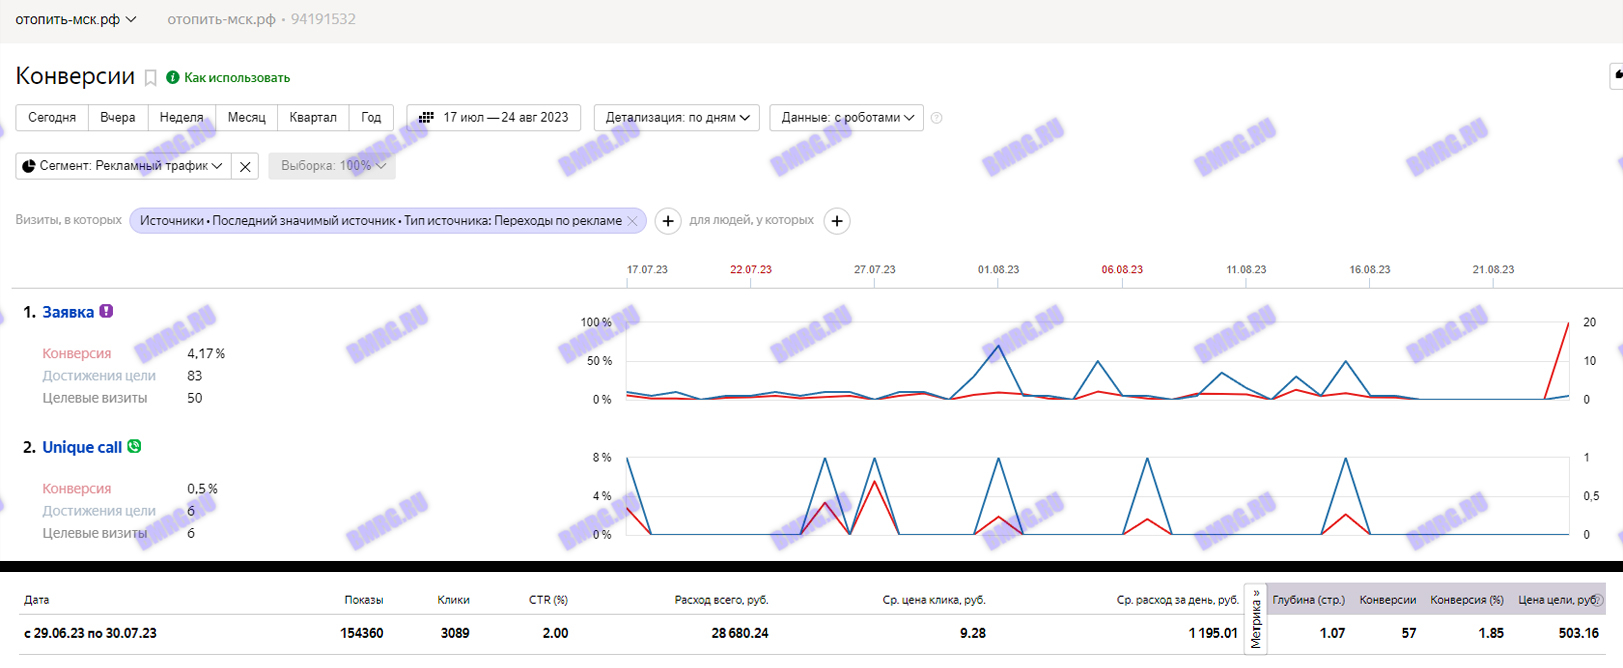Open the Данные: с роботами dropdown

pos(847,117)
